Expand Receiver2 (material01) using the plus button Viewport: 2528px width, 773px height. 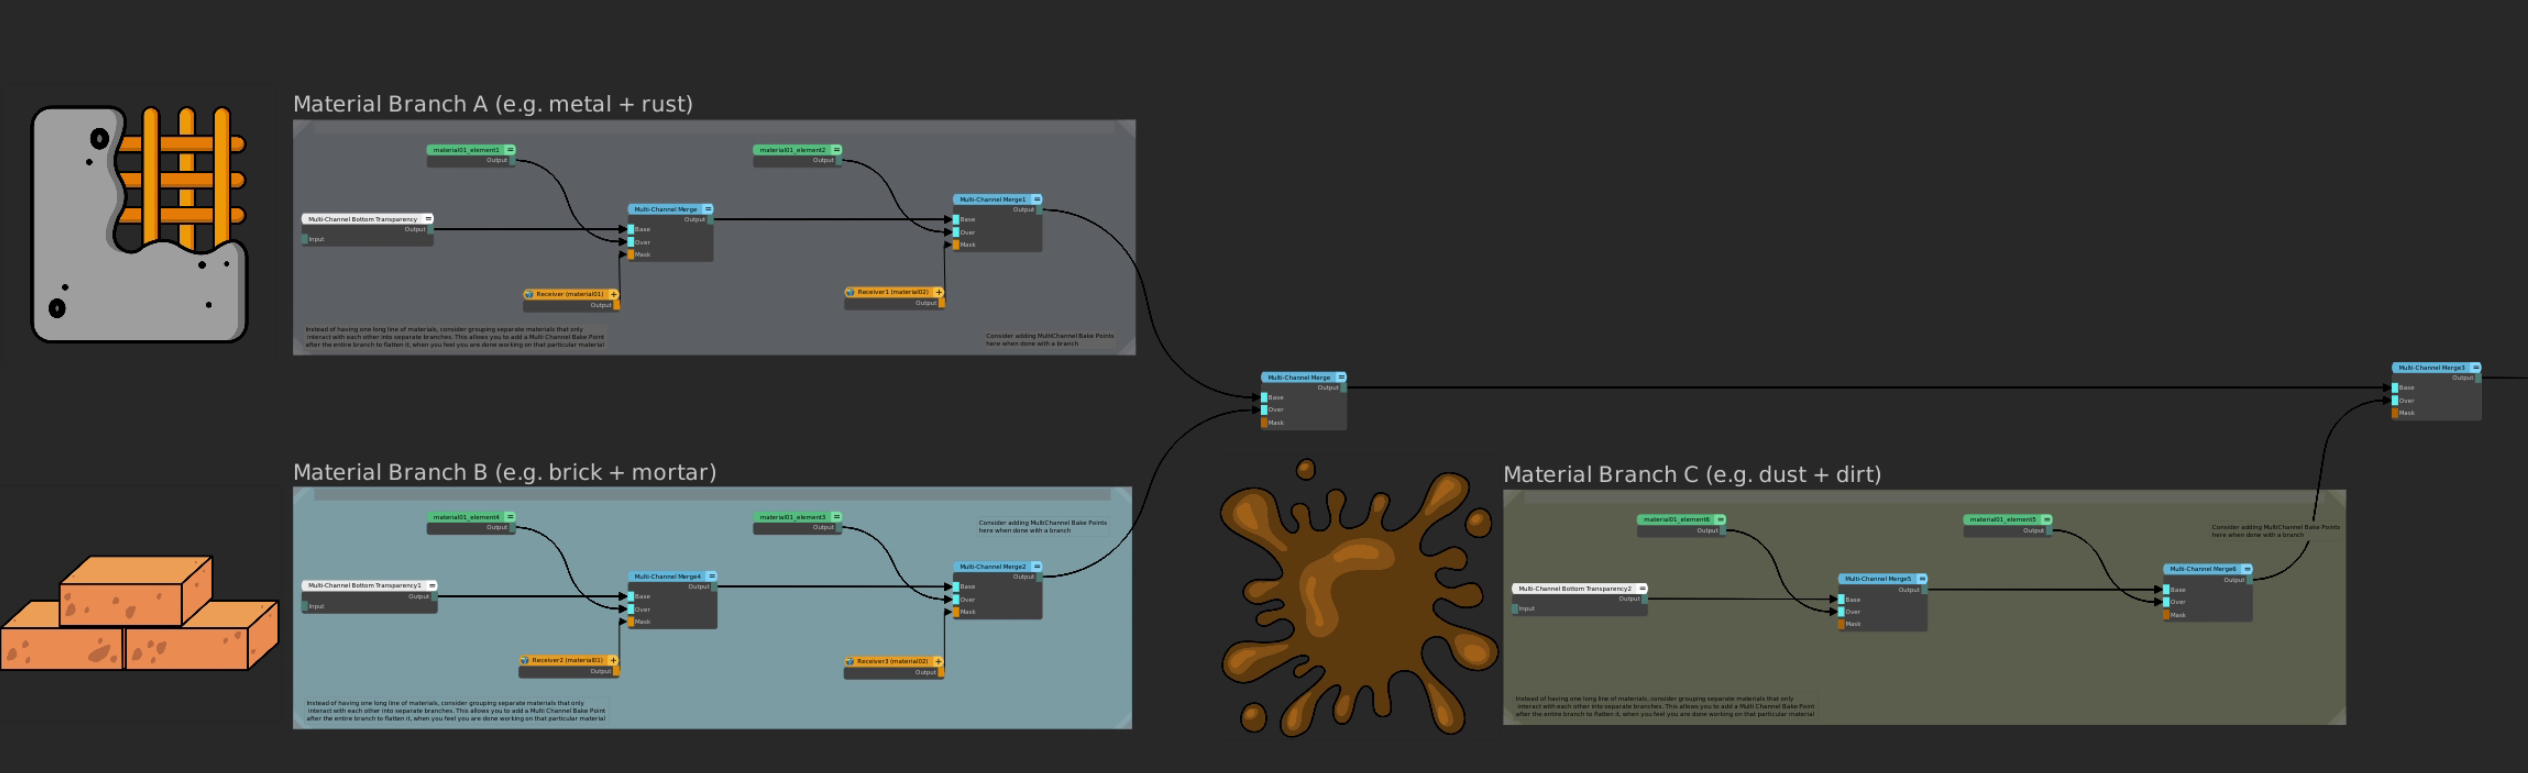(x=613, y=660)
